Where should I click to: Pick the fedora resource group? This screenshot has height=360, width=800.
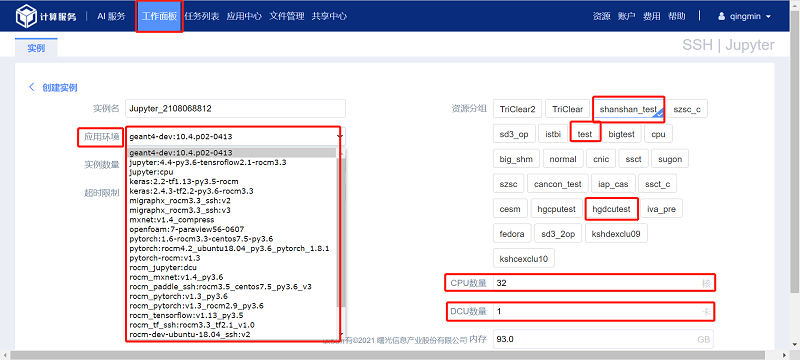click(x=512, y=234)
